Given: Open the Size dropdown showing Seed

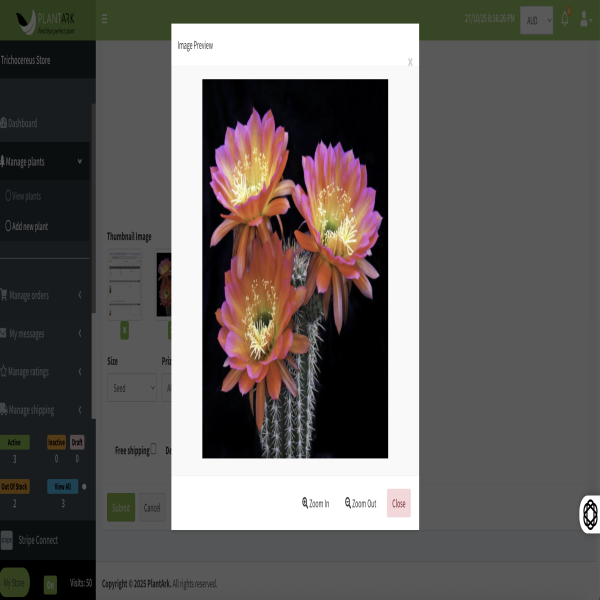Looking at the screenshot, I should (131, 388).
